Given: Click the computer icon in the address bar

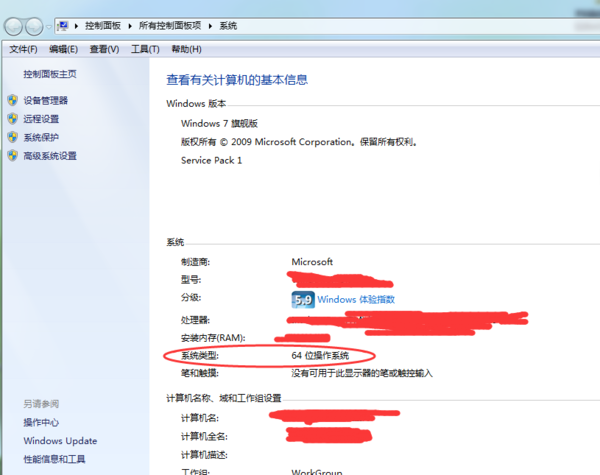Looking at the screenshot, I should (x=62, y=26).
